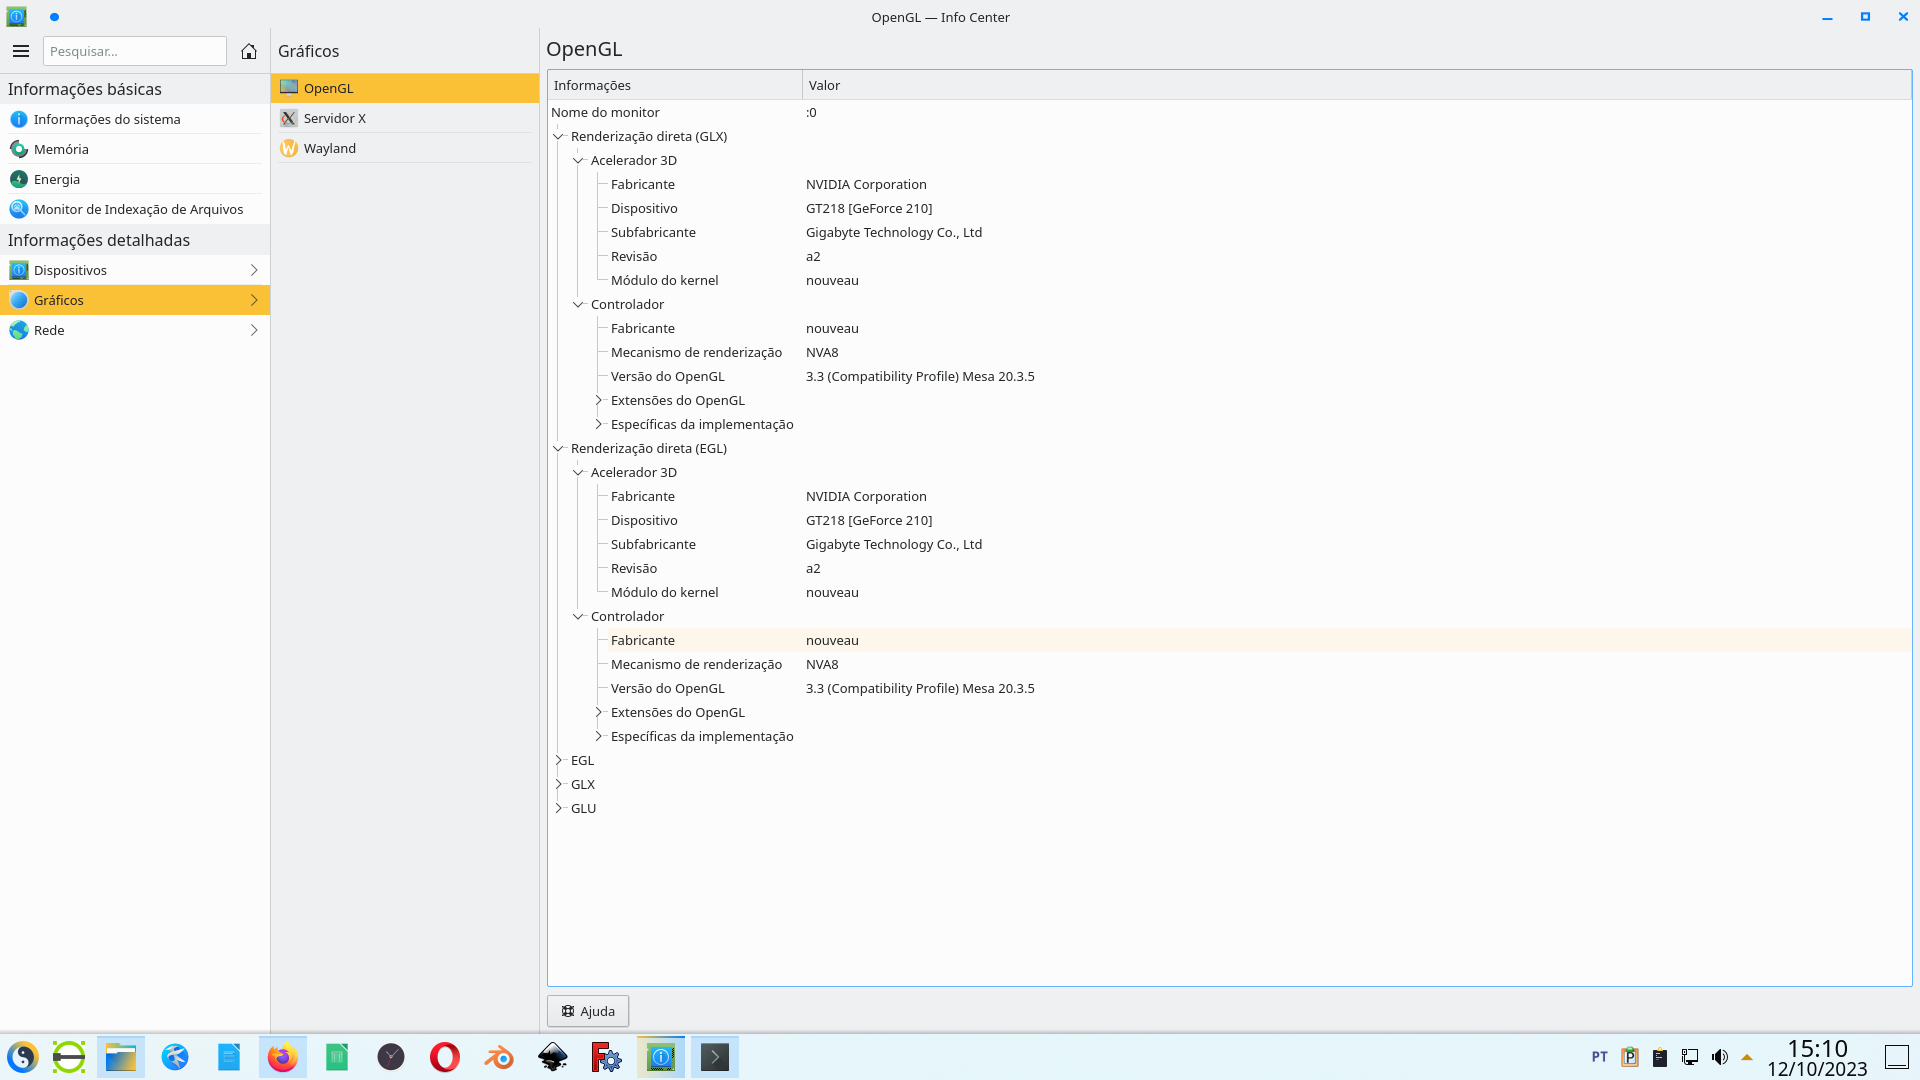The image size is (1920, 1080).
Task: Click the show desktop button
Action: (1897, 1057)
